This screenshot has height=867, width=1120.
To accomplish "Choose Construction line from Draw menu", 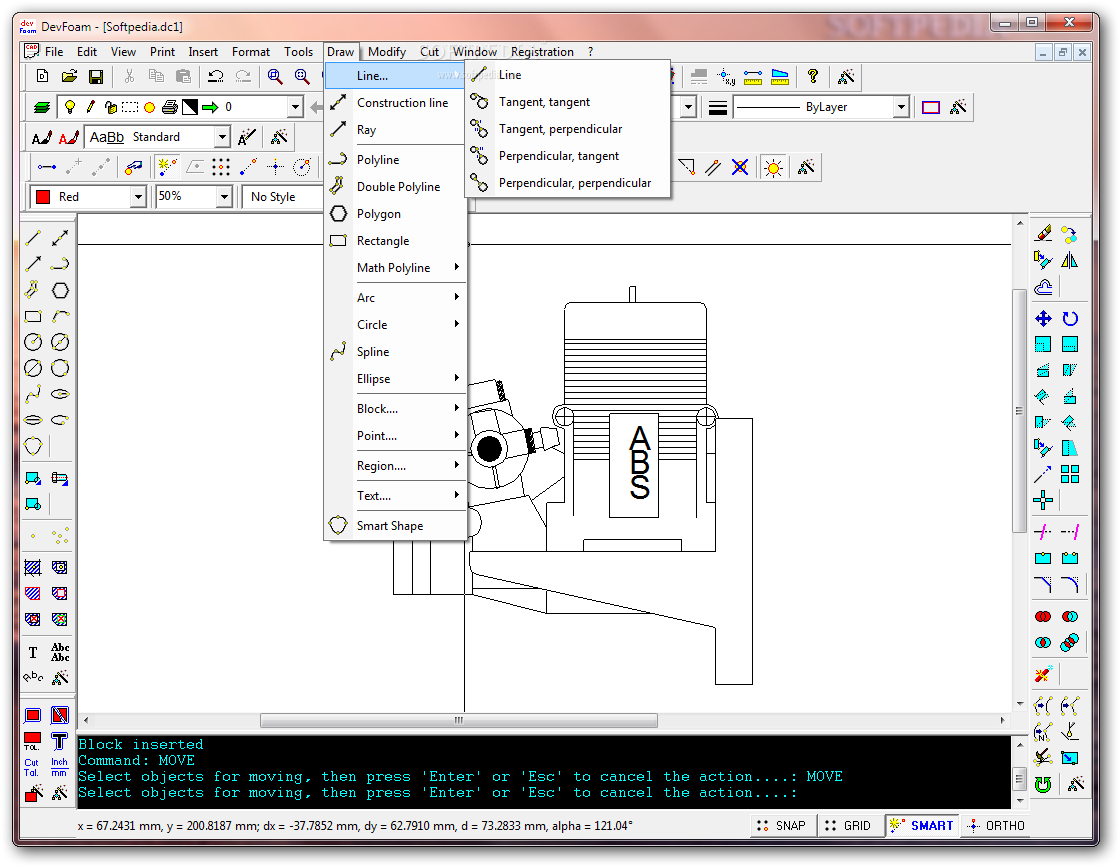I will [x=396, y=103].
